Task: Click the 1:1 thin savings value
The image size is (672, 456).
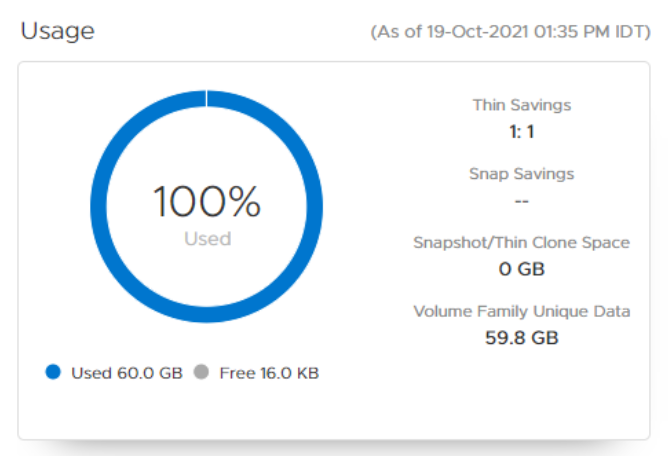Action: [521, 131]
